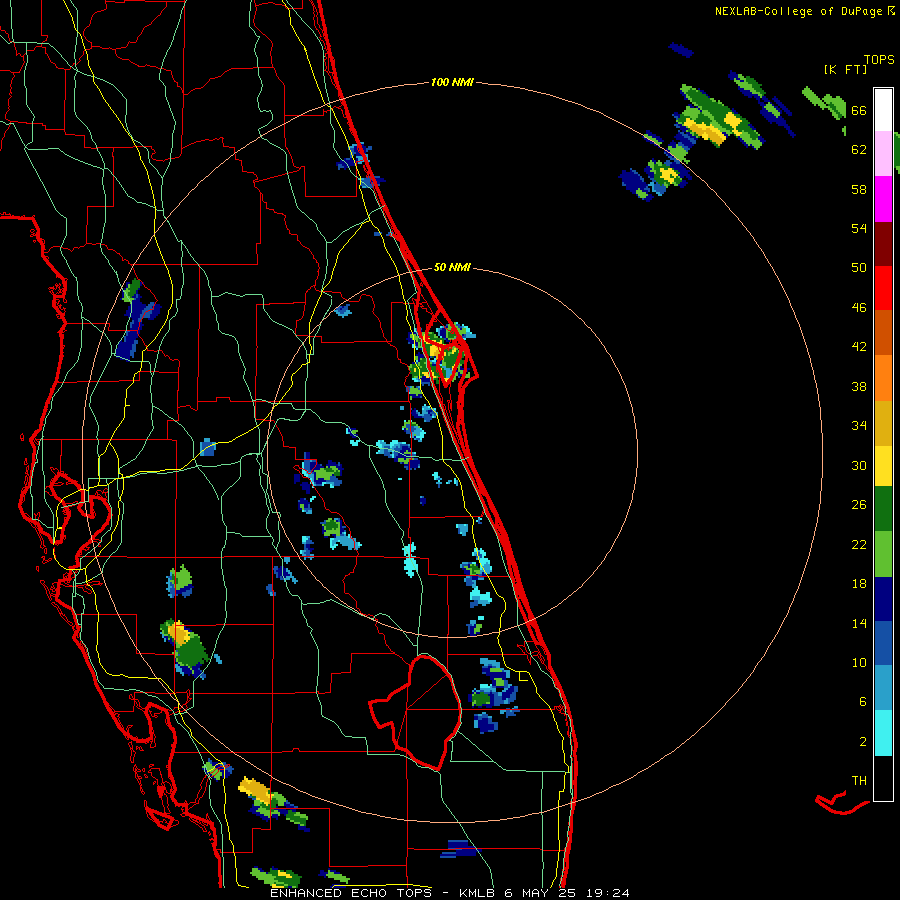Screen dimensions: 900x900
Task: Click the "2" scale value
Action: tap(863, 742)
